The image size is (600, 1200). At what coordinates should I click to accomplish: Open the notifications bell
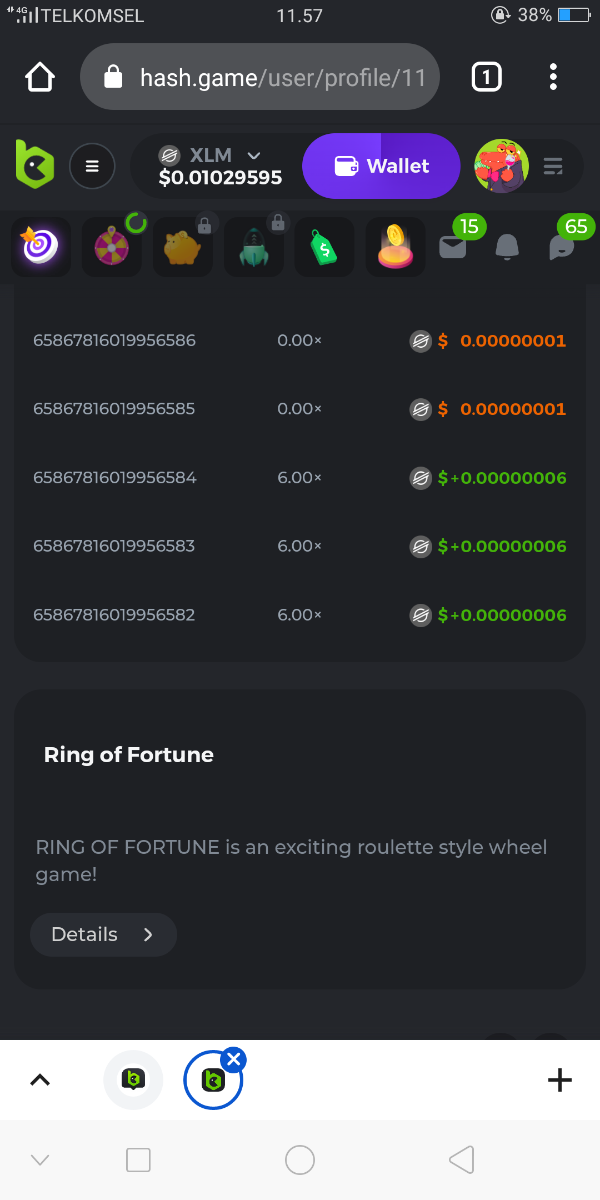click(508, 246)
